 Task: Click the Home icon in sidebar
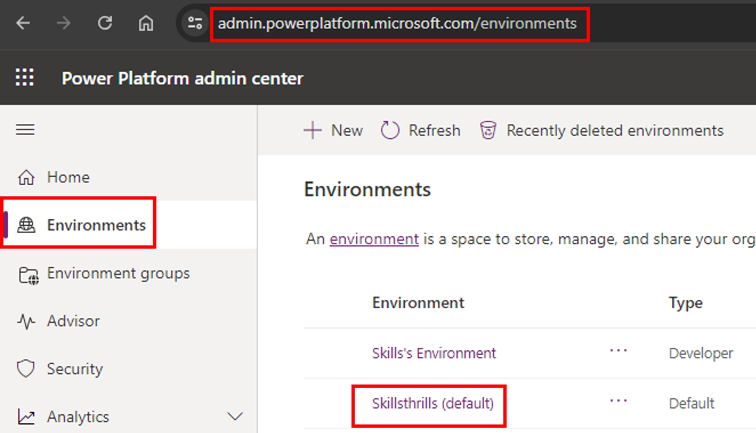pos(27,177)
